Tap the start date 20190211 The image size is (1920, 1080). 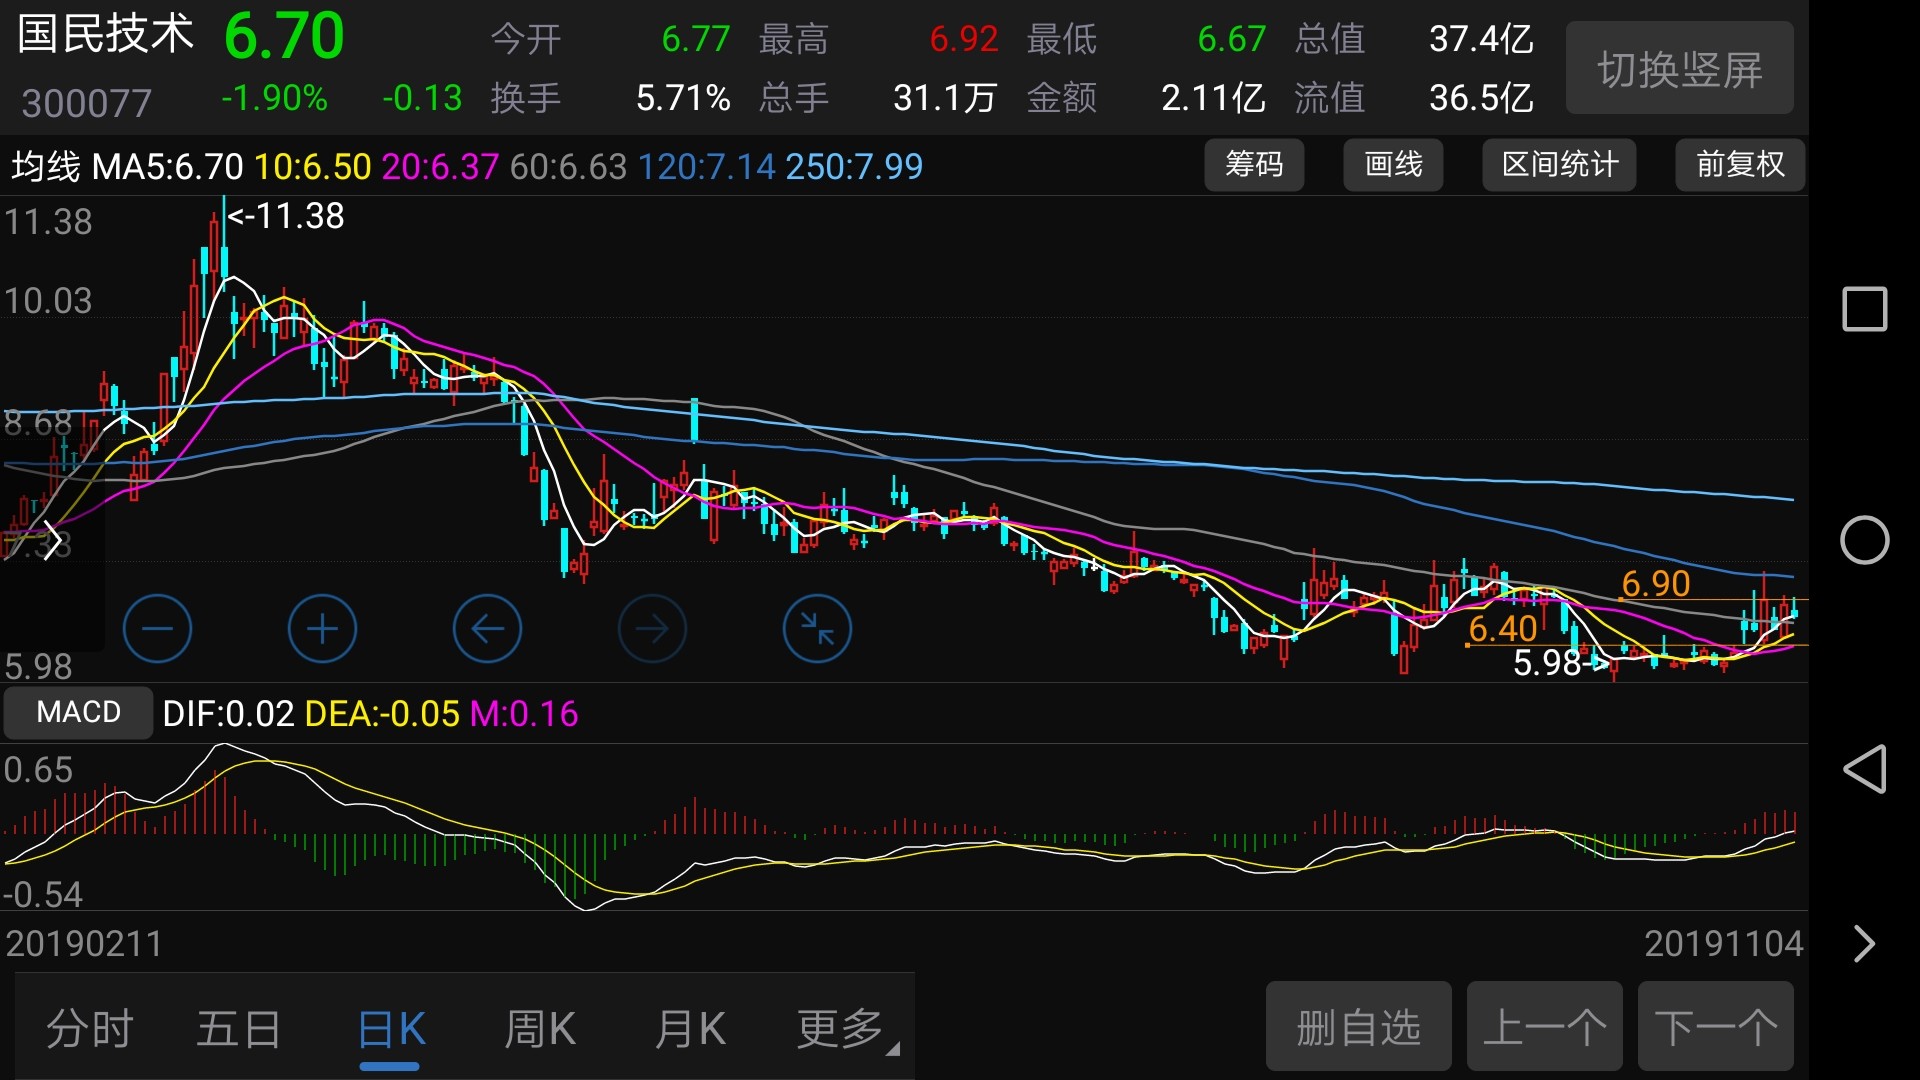point(84,943)
